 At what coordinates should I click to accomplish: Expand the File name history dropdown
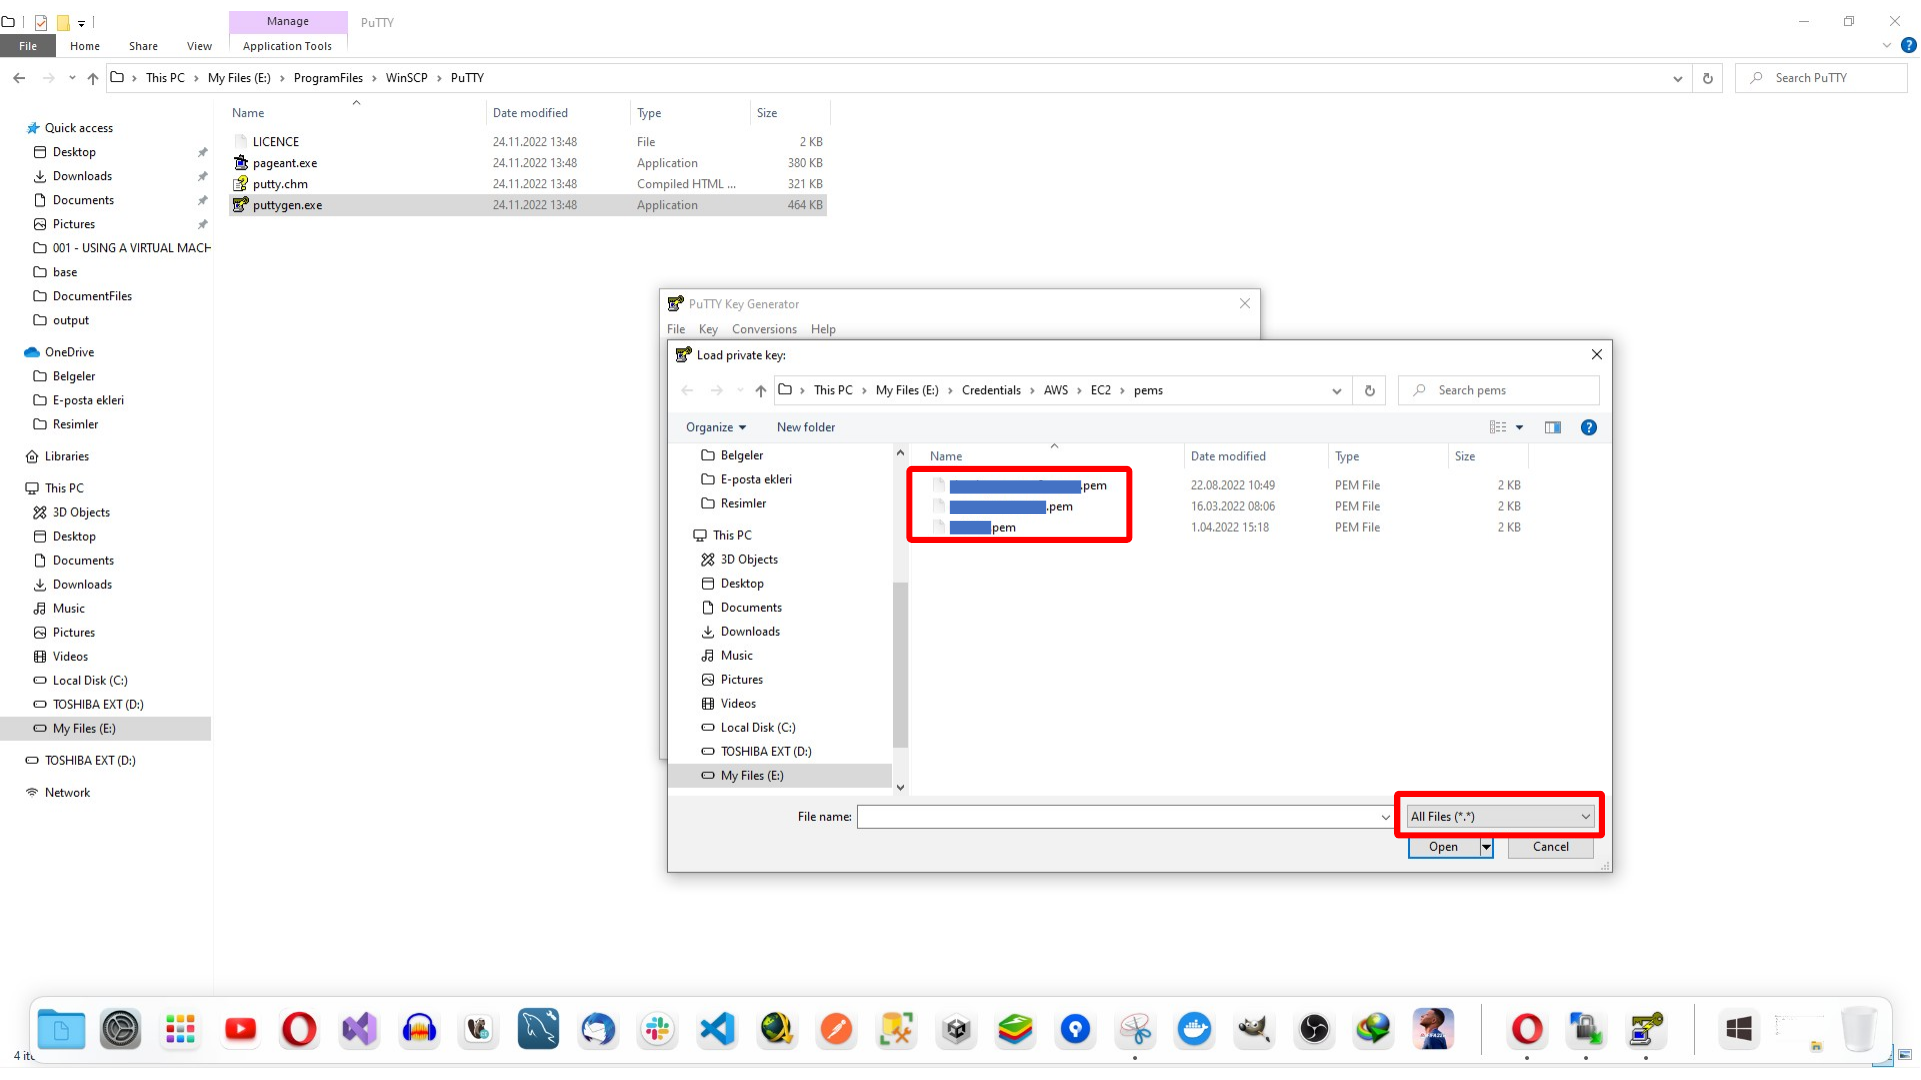point(1385,817)
